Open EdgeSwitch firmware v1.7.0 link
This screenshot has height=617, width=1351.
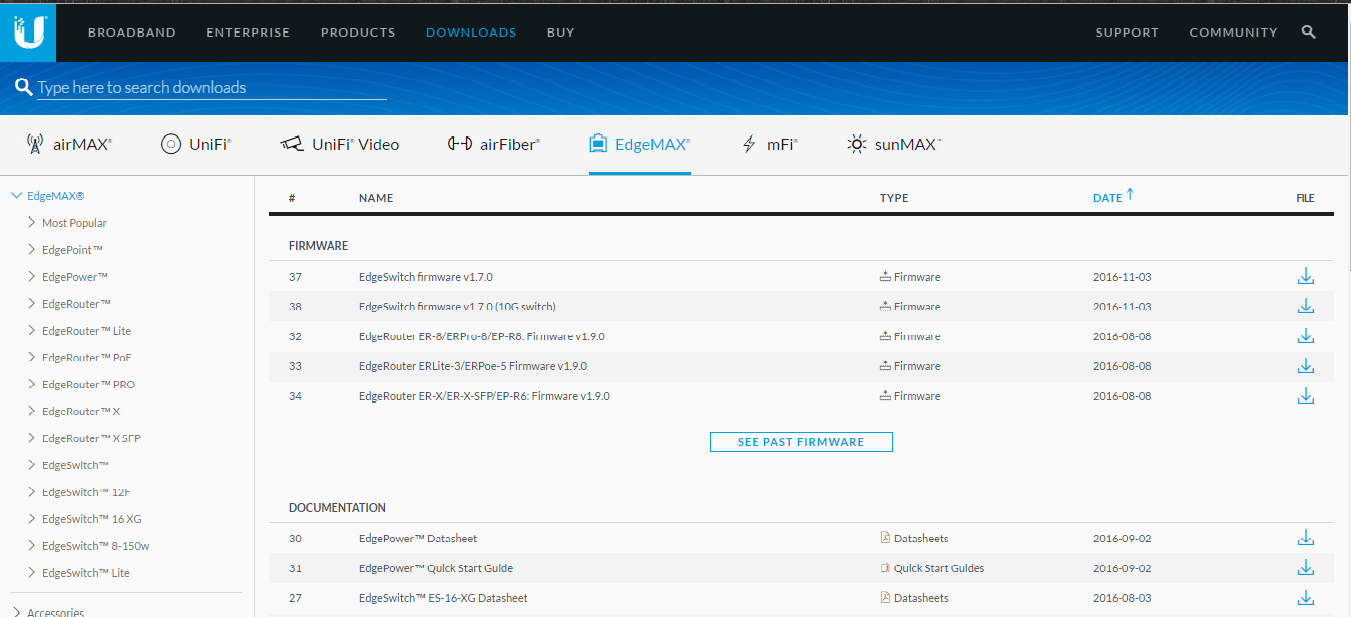[x=426, y=277]
